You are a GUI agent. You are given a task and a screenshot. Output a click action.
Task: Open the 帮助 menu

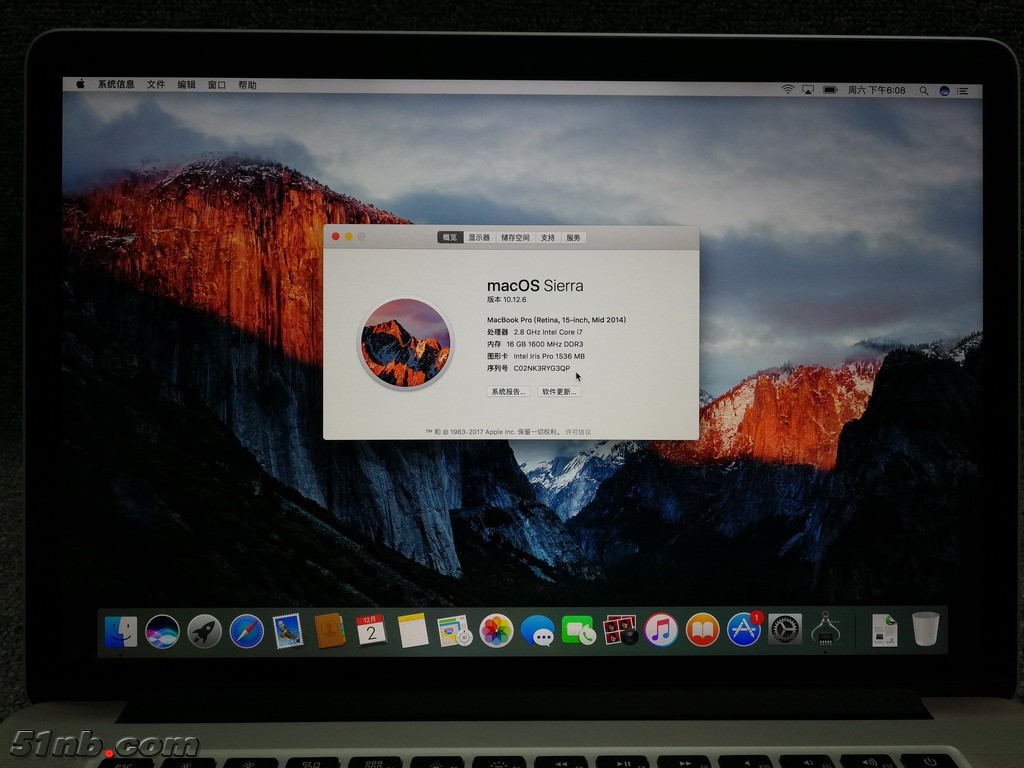tap(248, 85)
